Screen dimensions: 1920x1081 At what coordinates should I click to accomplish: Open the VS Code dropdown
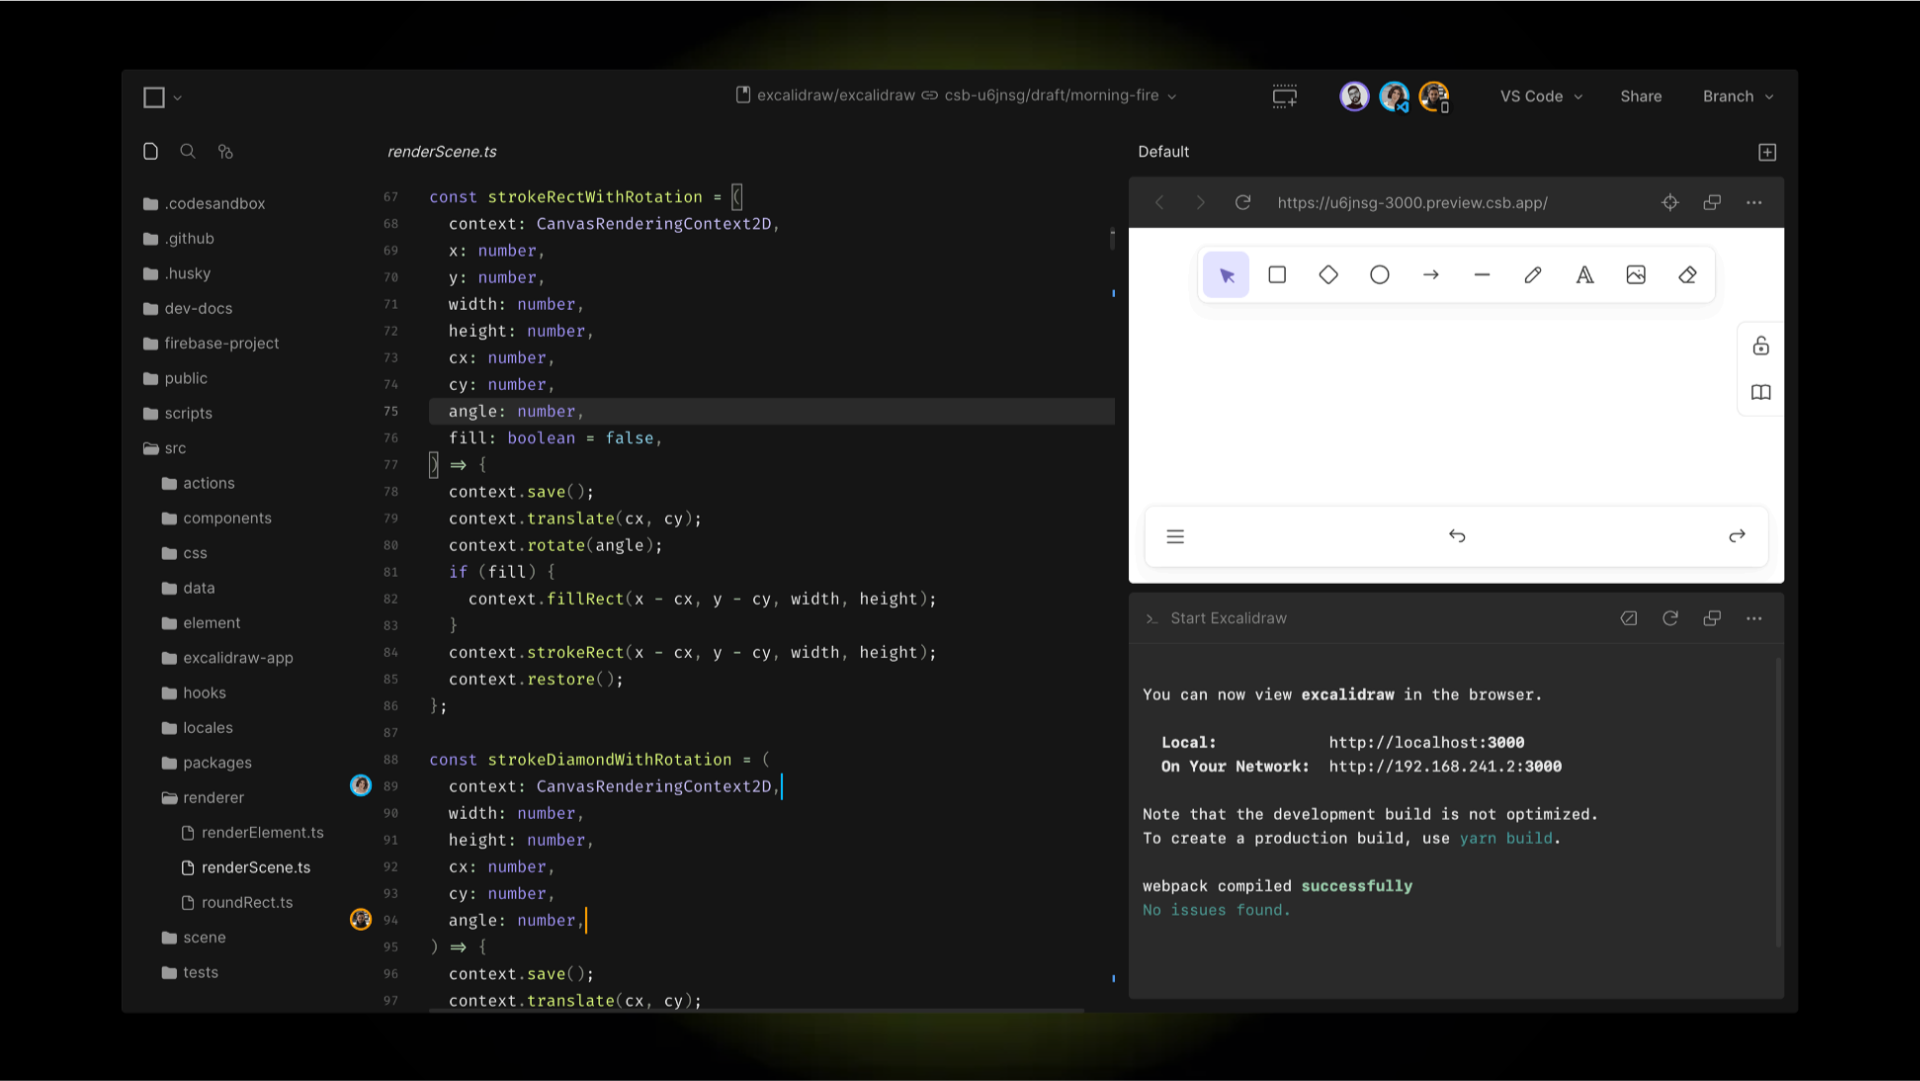coord(1541,96)
